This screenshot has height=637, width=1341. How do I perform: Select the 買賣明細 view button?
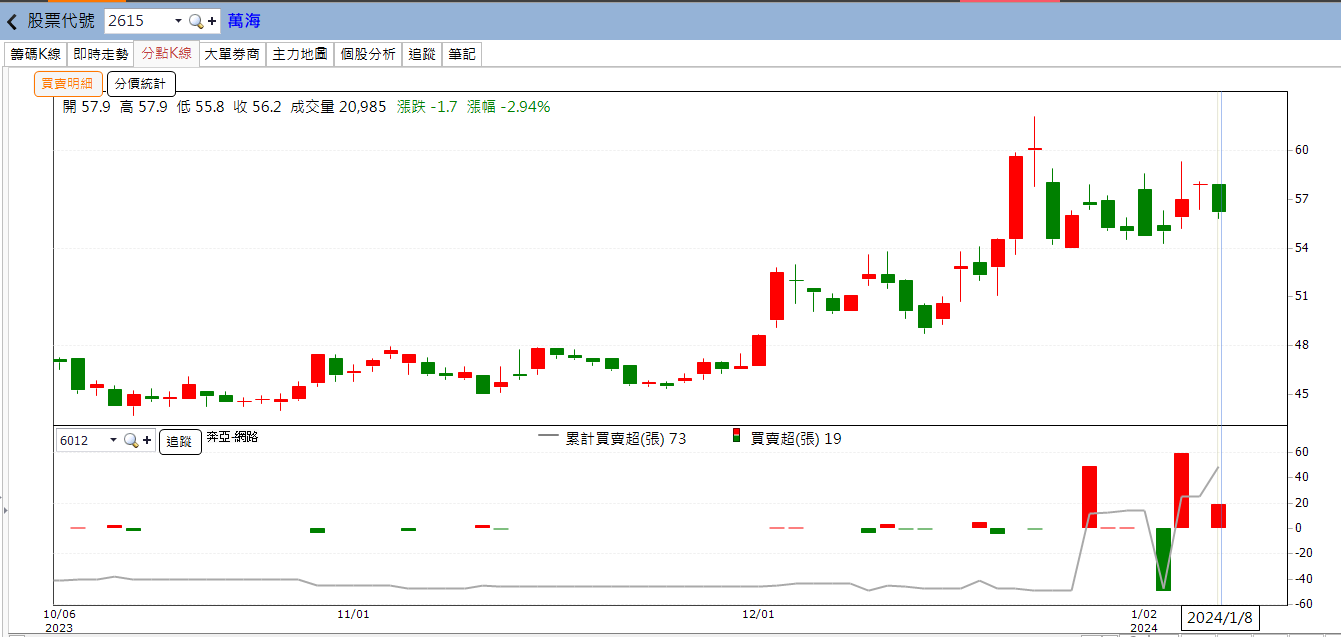point(68,84)
